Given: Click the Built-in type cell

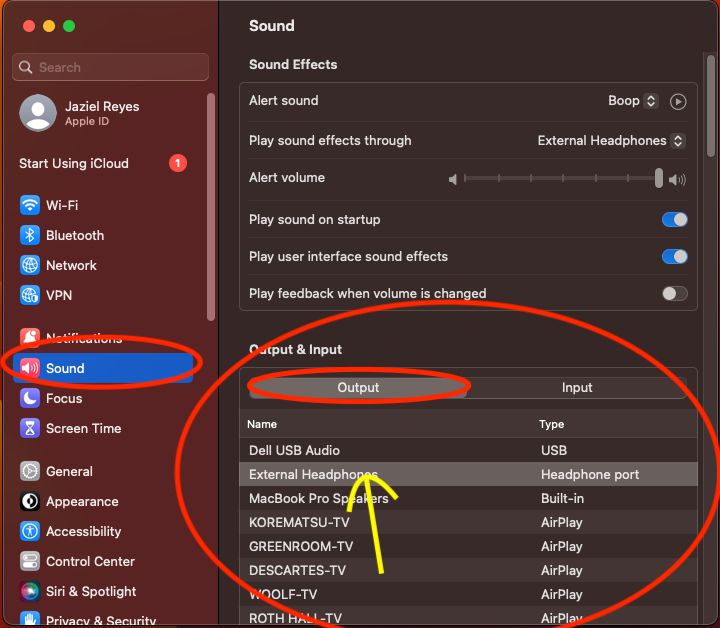Looking at the screenshot, I should coord(562,498).
